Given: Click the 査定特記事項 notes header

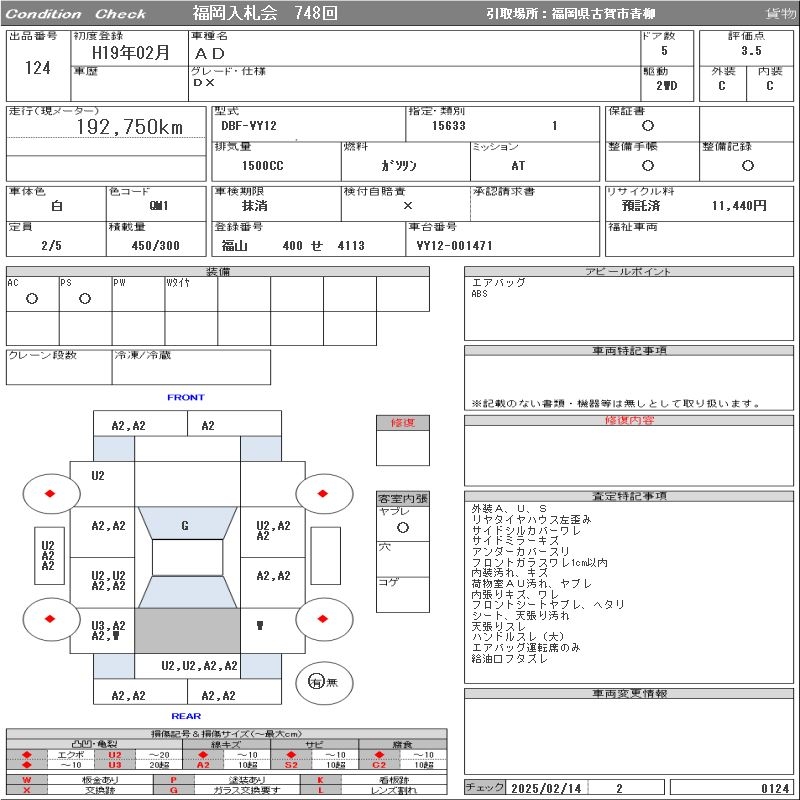Looking at the screenshot, I should click(629, 496).
